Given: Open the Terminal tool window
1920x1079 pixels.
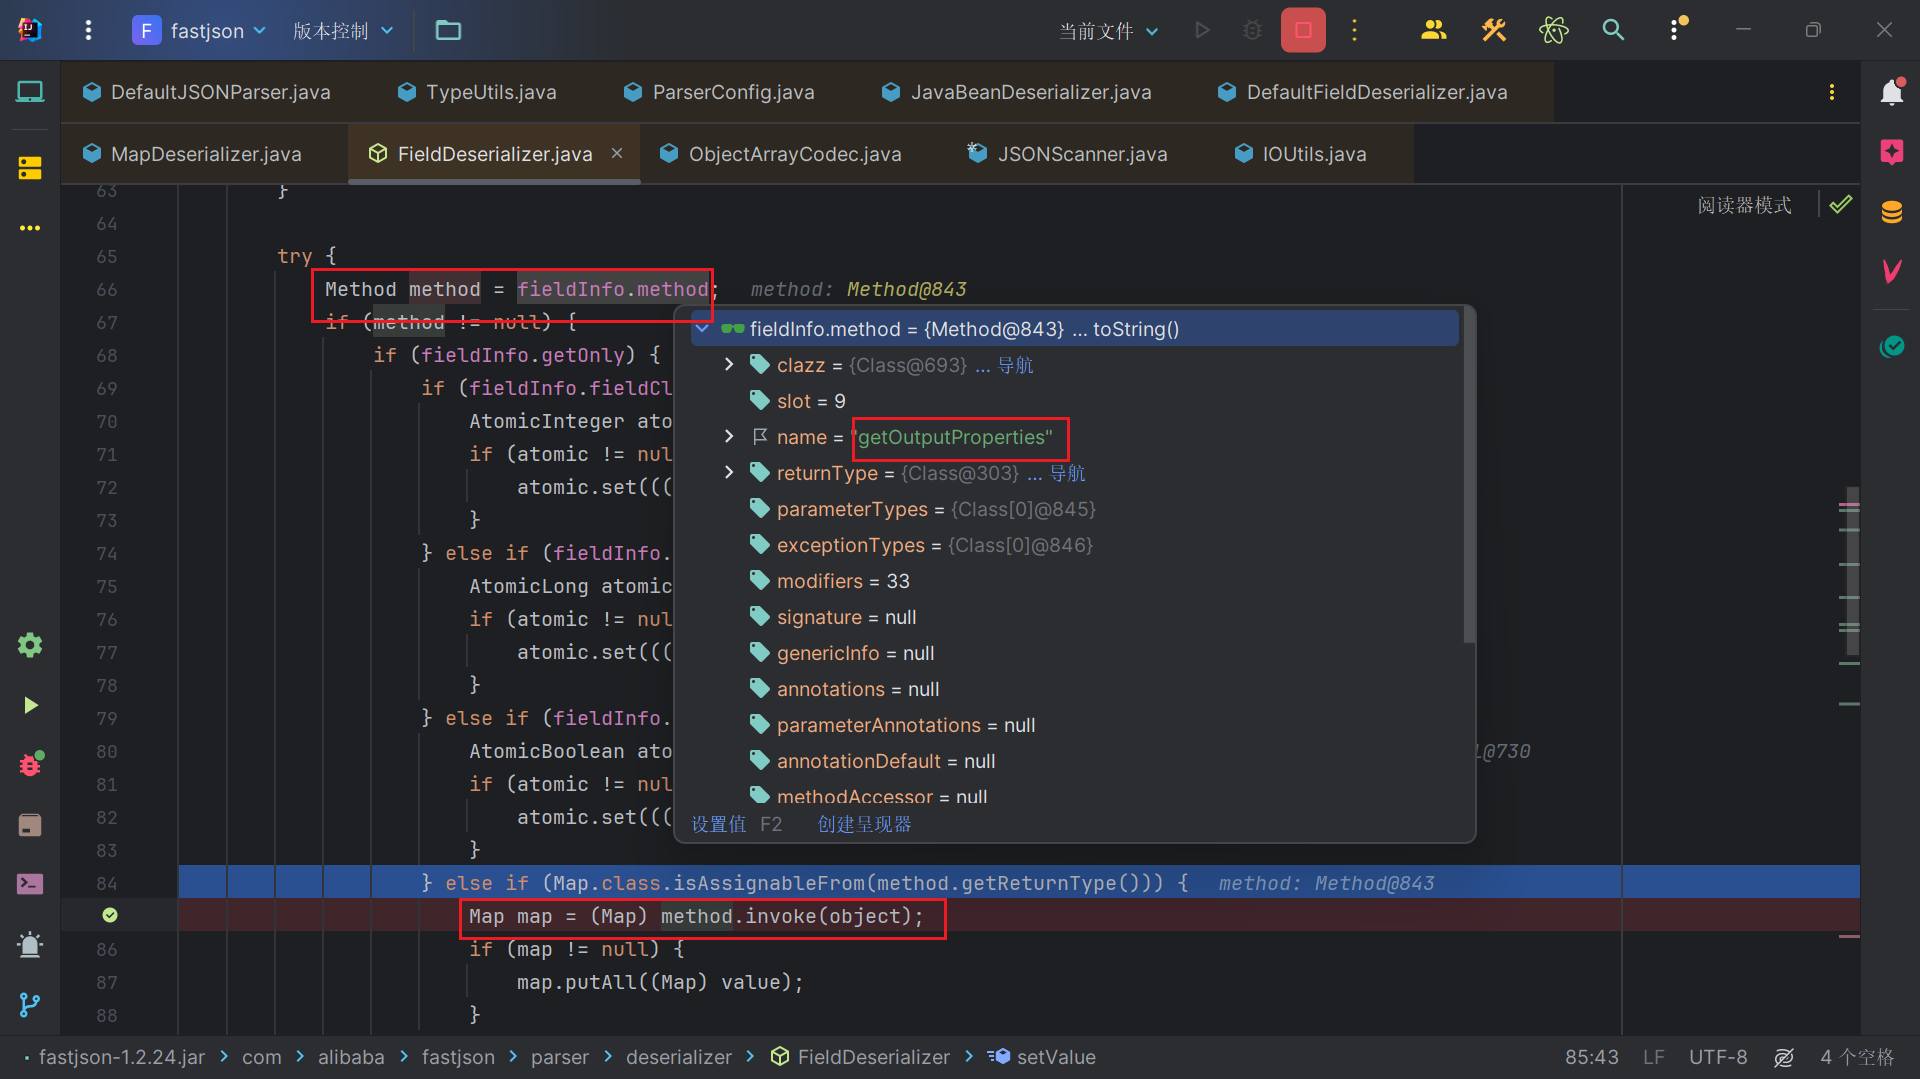Looking at the screenshot, I should pos(30,884).
